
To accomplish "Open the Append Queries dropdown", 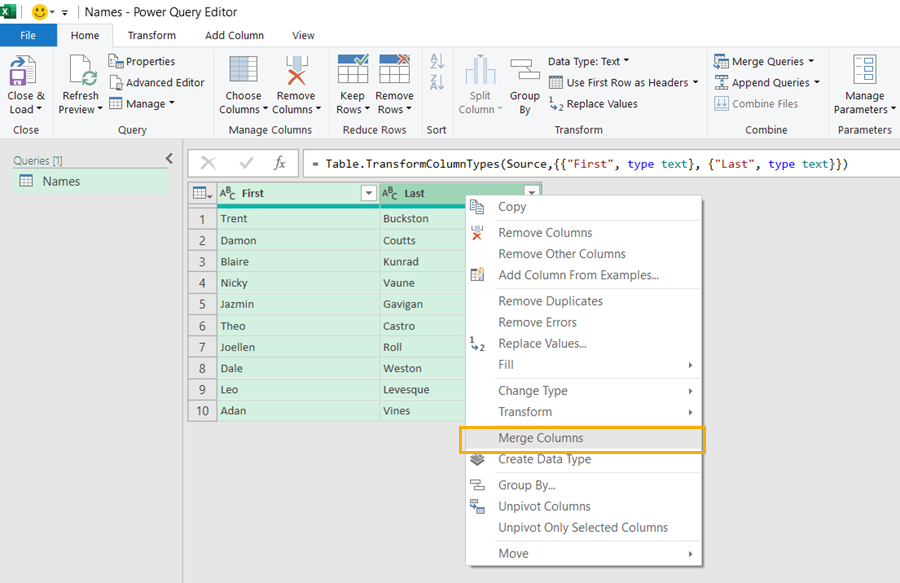I will point(817,82).
